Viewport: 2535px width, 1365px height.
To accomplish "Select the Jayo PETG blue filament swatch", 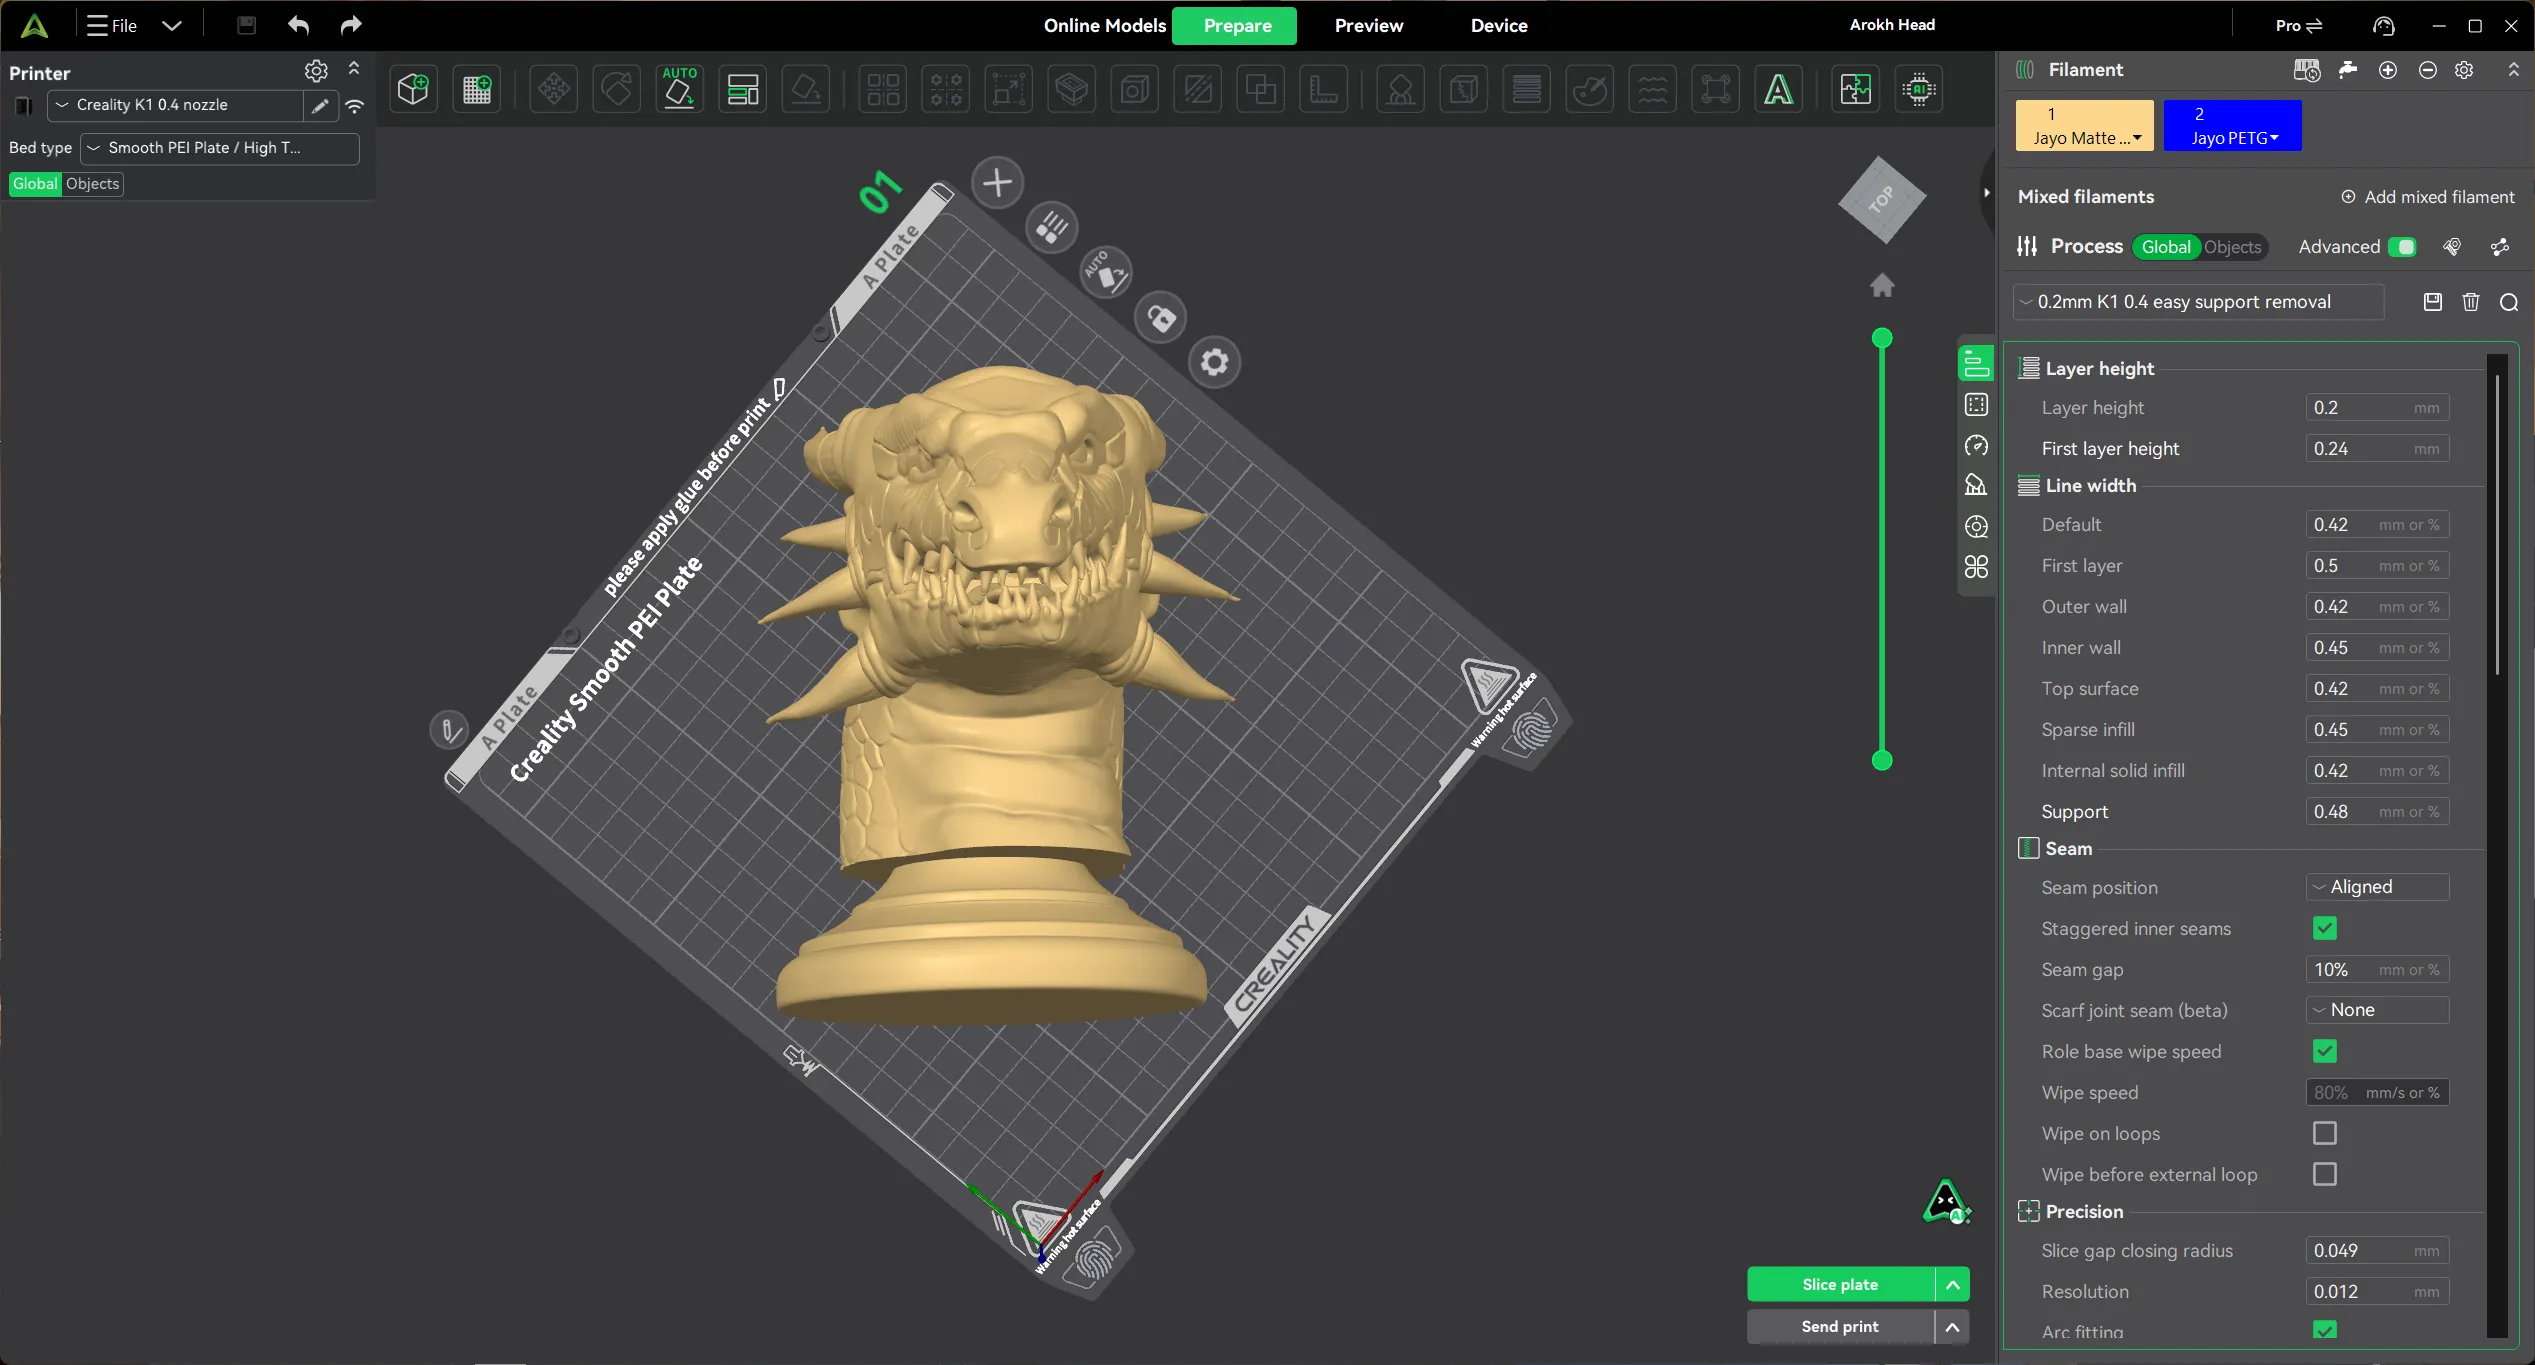I will 2232,126.
